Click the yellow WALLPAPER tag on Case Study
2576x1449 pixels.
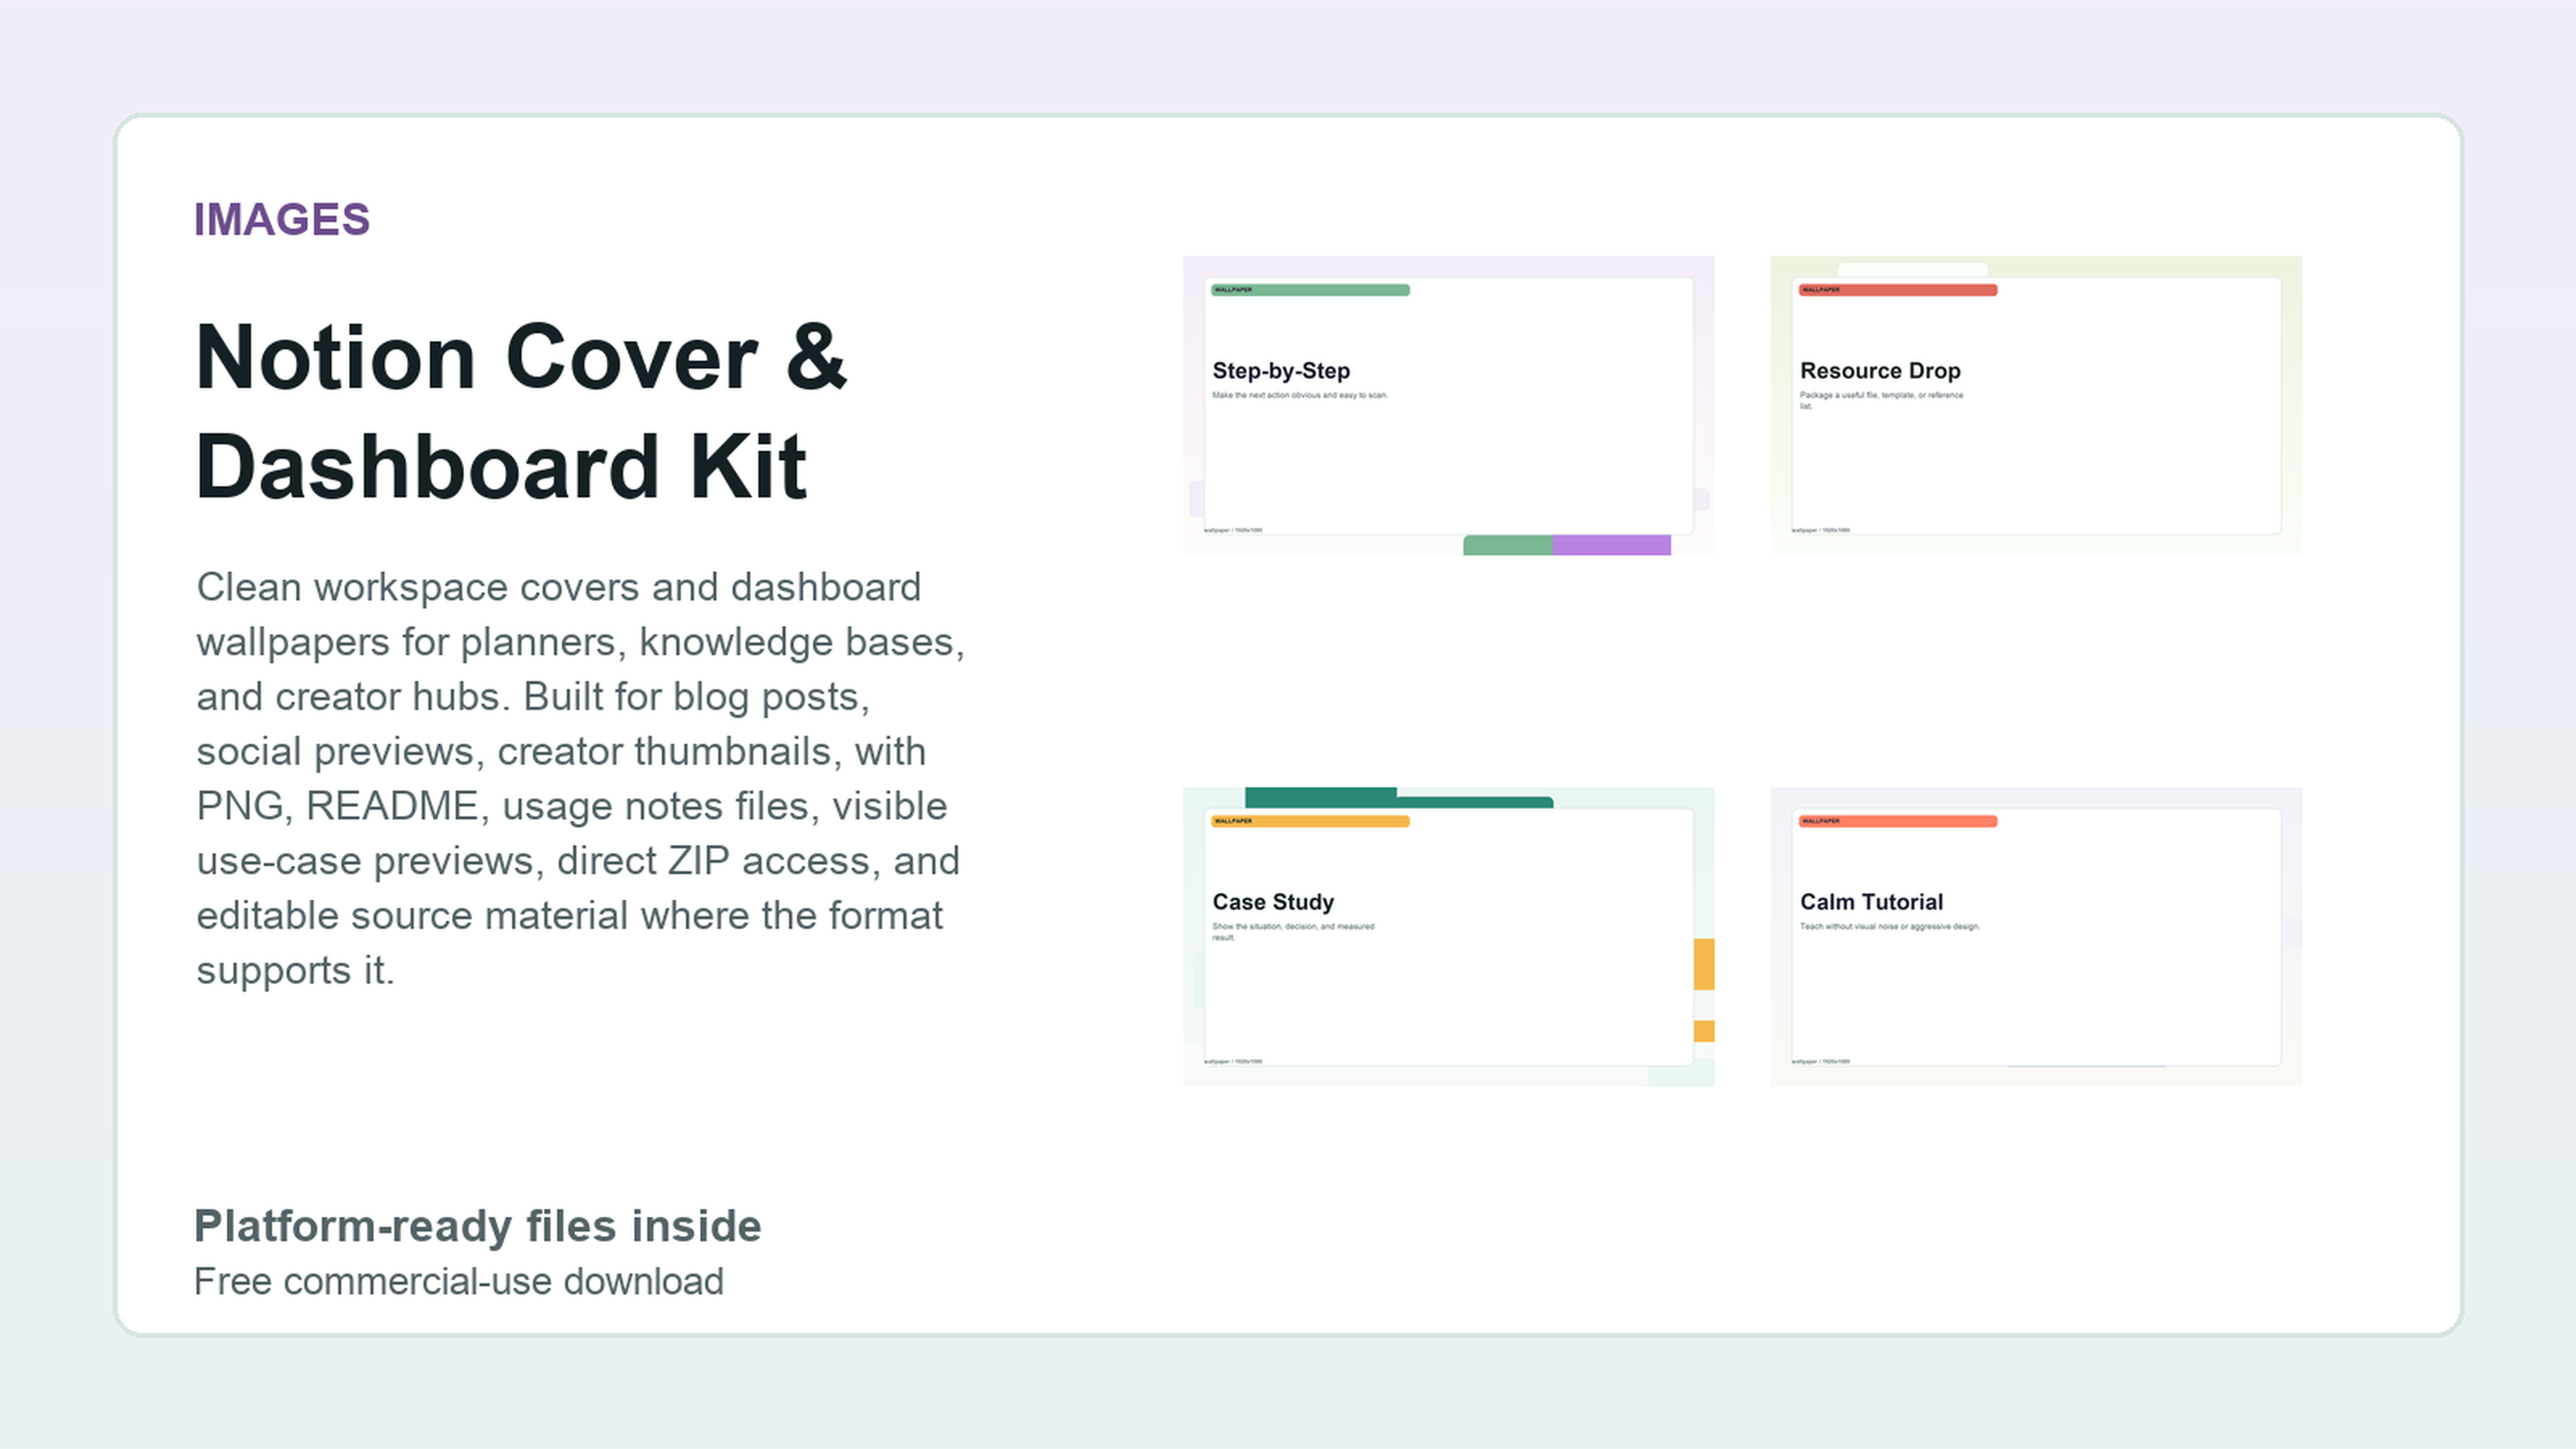pos(1310,821)
